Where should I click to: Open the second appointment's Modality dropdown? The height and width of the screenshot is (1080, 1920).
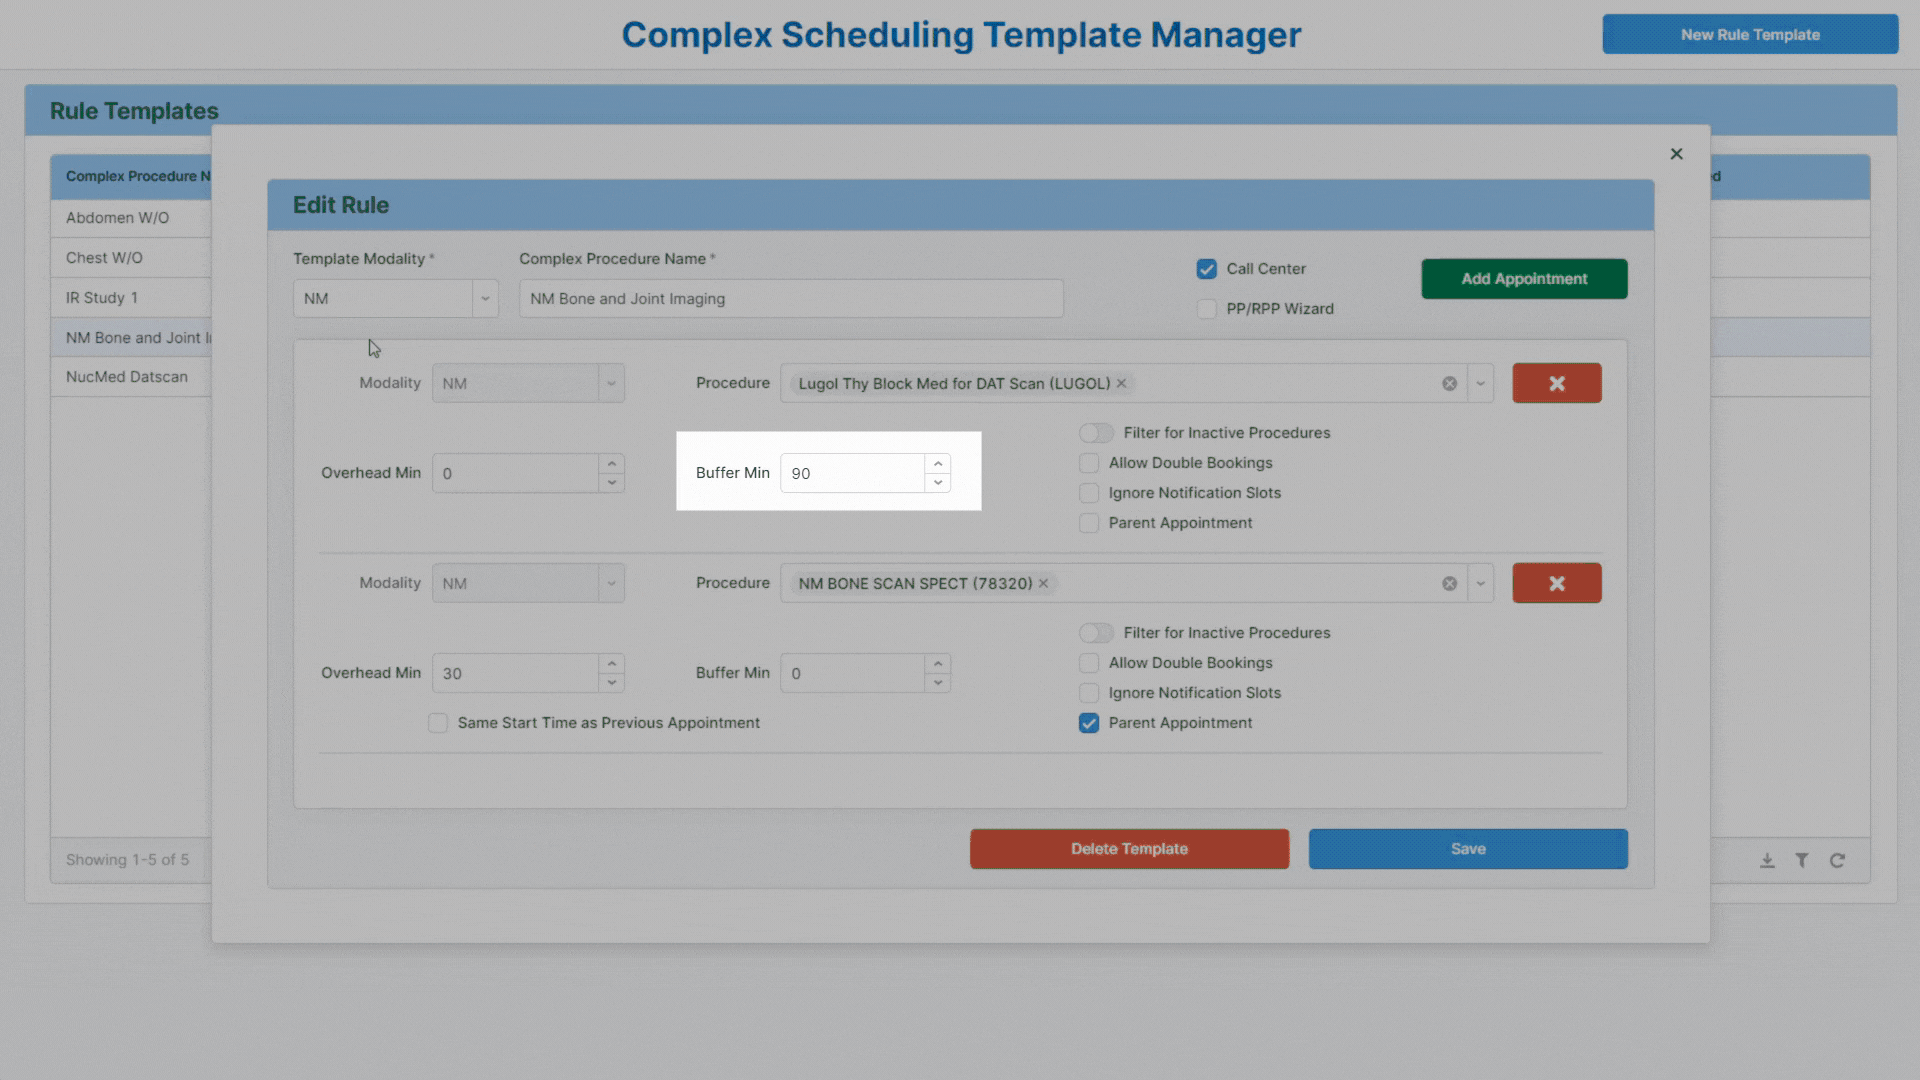[x=611, y=582]
